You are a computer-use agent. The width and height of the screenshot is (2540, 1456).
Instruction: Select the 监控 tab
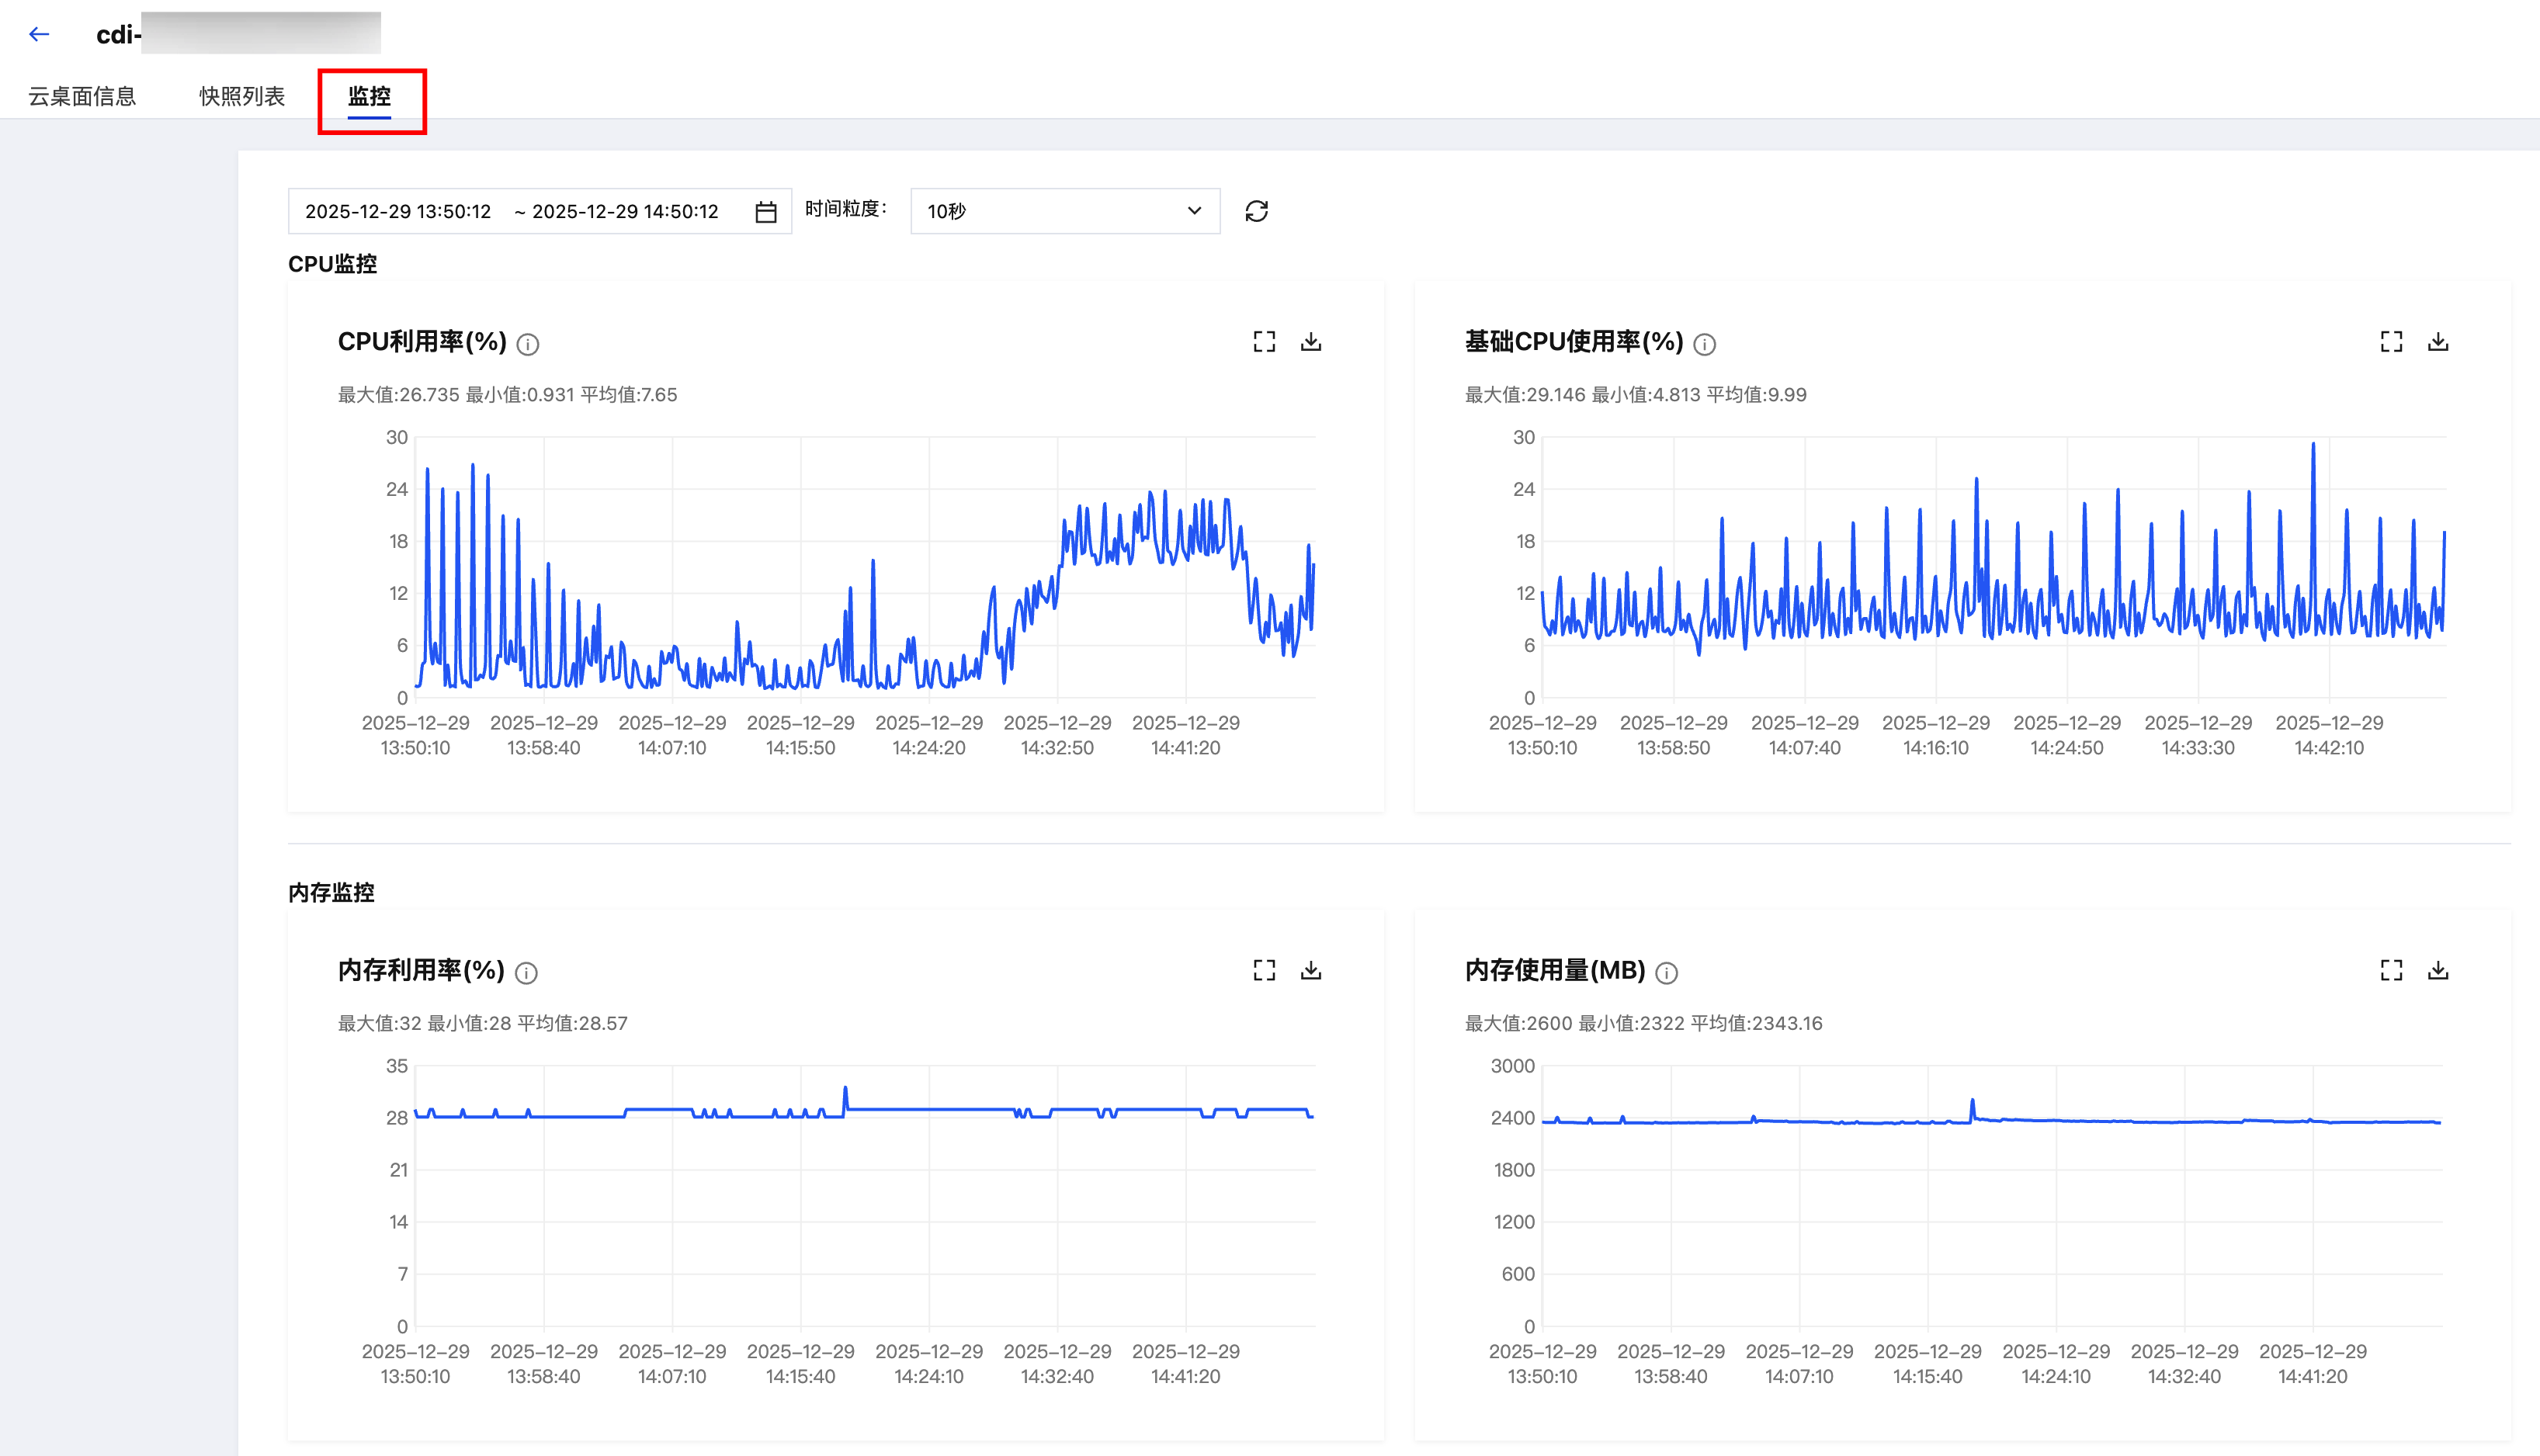369,96
